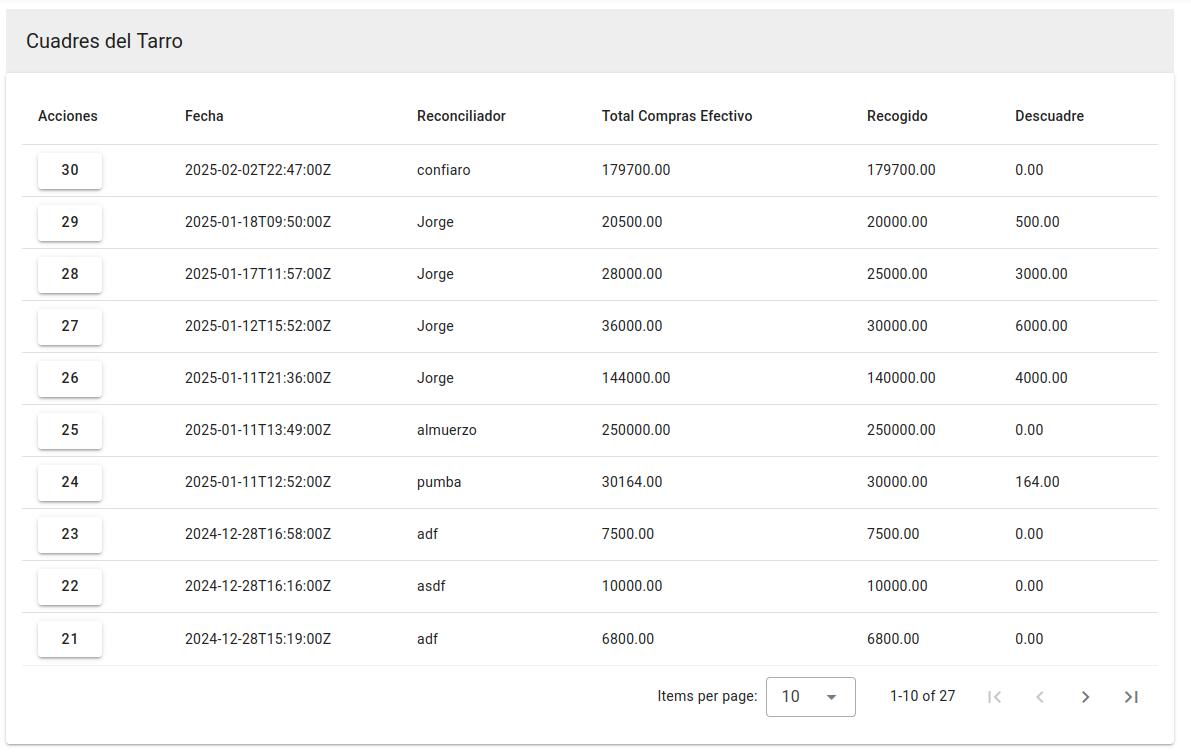Open record number 29
This screenshot has width=1191, height=753.
click(x=70, y=223)
